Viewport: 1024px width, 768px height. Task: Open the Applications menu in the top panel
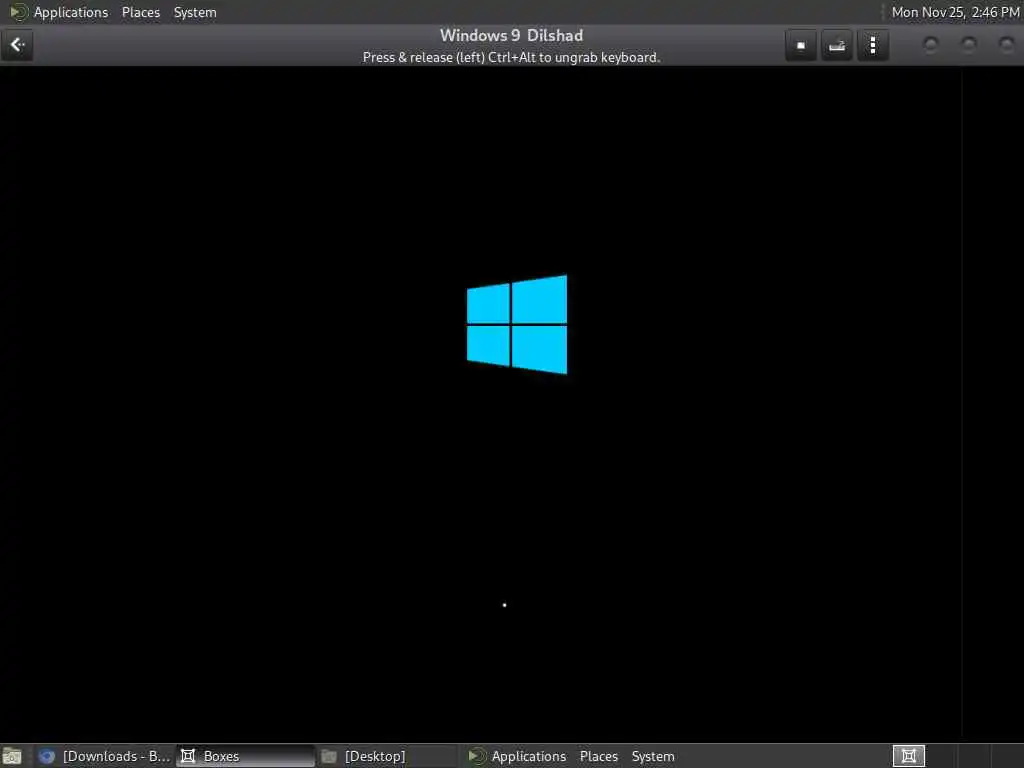point(71,12)
